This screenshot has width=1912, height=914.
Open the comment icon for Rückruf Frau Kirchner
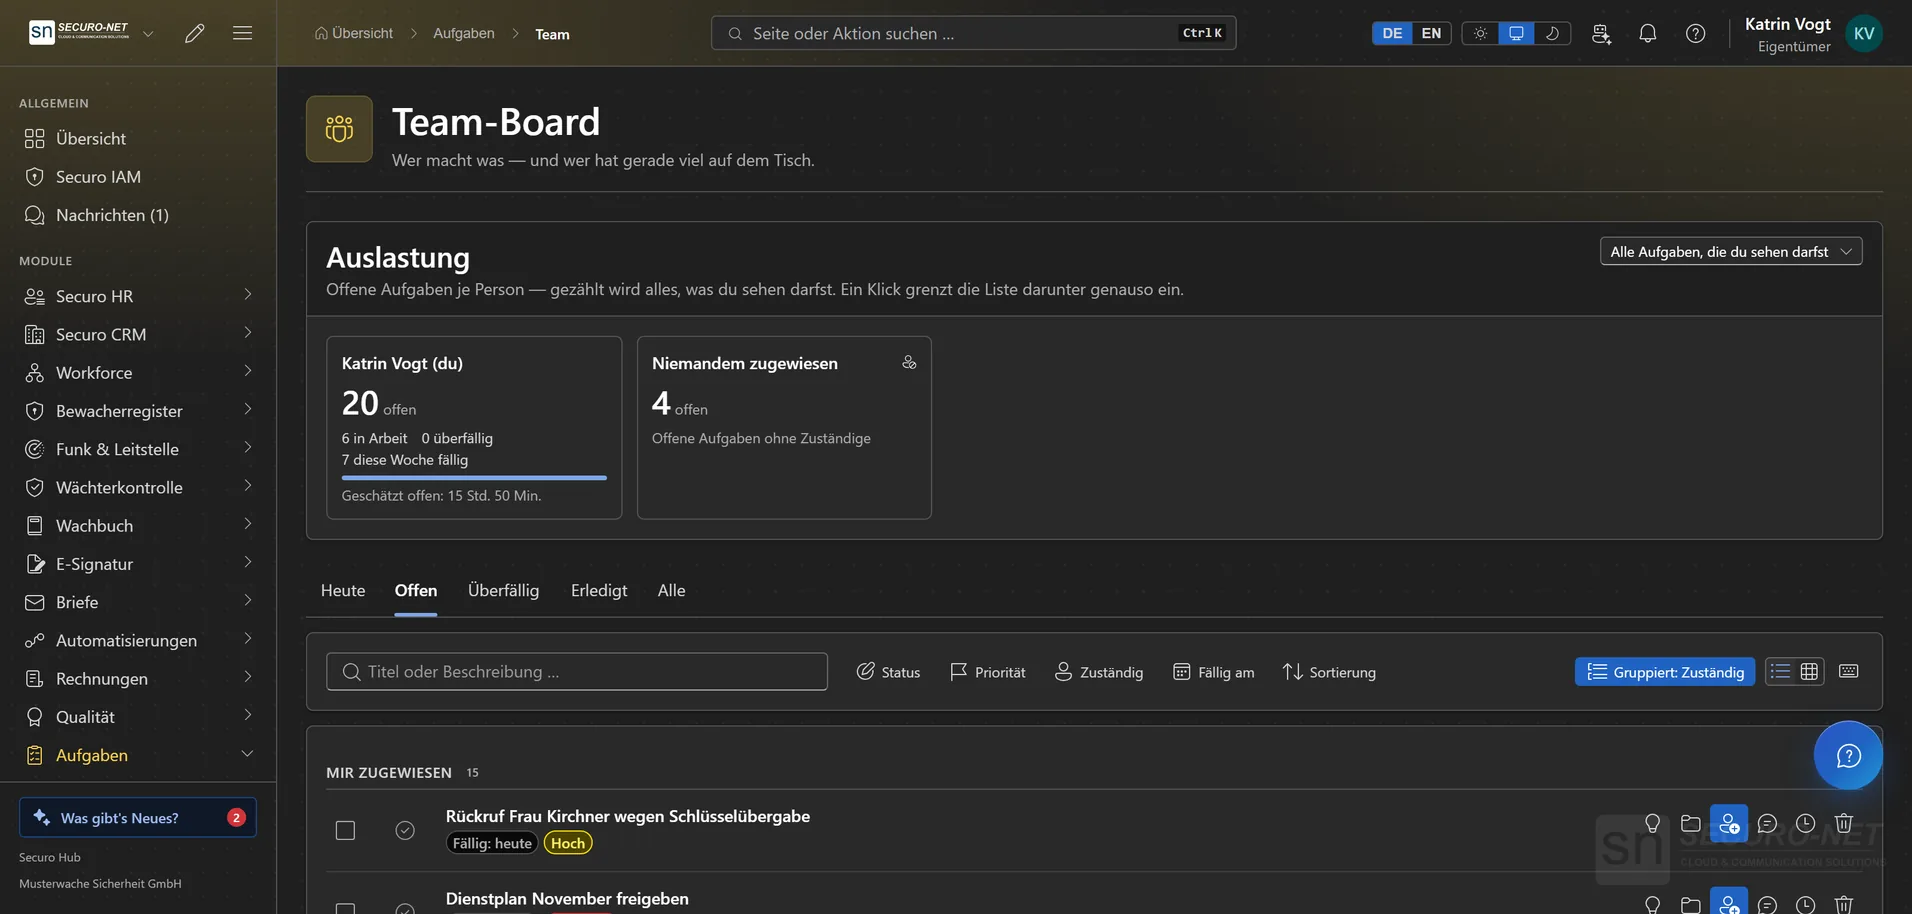(x=1767, y=824)
